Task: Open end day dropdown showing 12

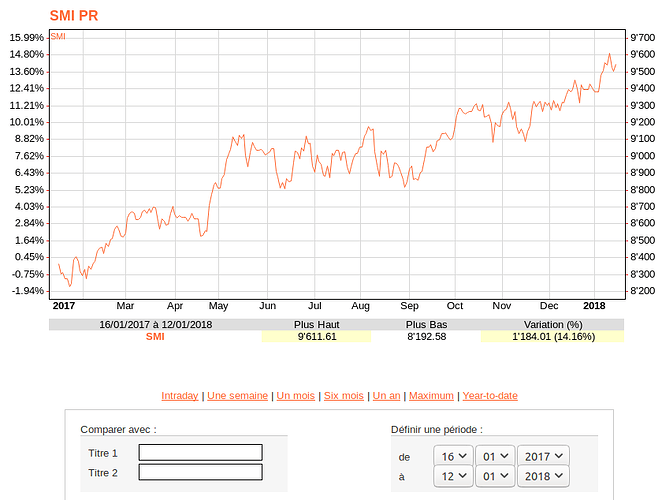Action: 453,476
